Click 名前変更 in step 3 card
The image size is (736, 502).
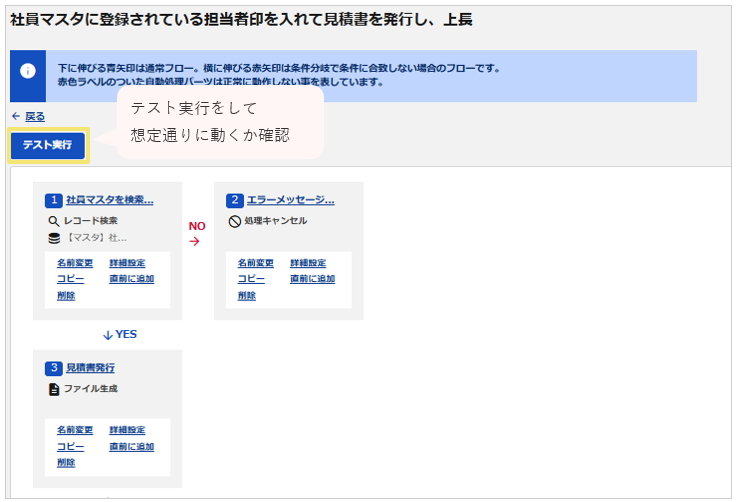(75, 430)
